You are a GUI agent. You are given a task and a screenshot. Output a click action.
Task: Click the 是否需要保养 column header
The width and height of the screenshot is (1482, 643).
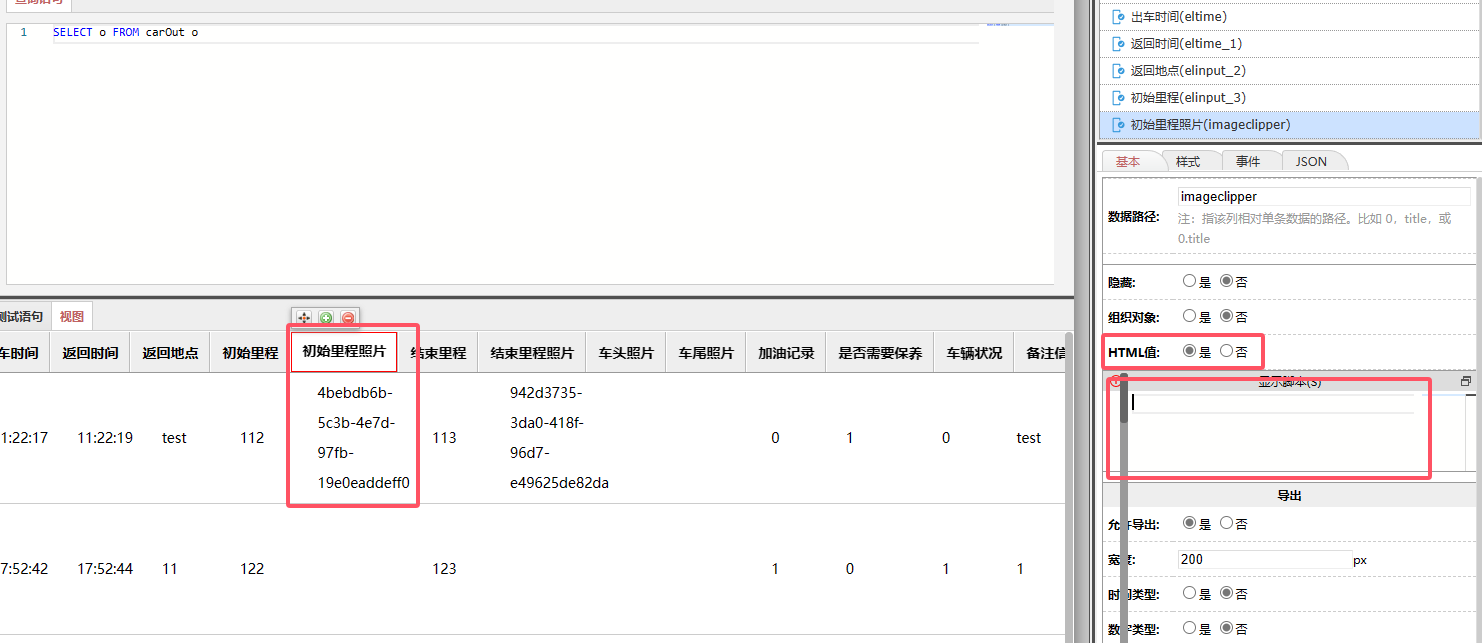880,353
